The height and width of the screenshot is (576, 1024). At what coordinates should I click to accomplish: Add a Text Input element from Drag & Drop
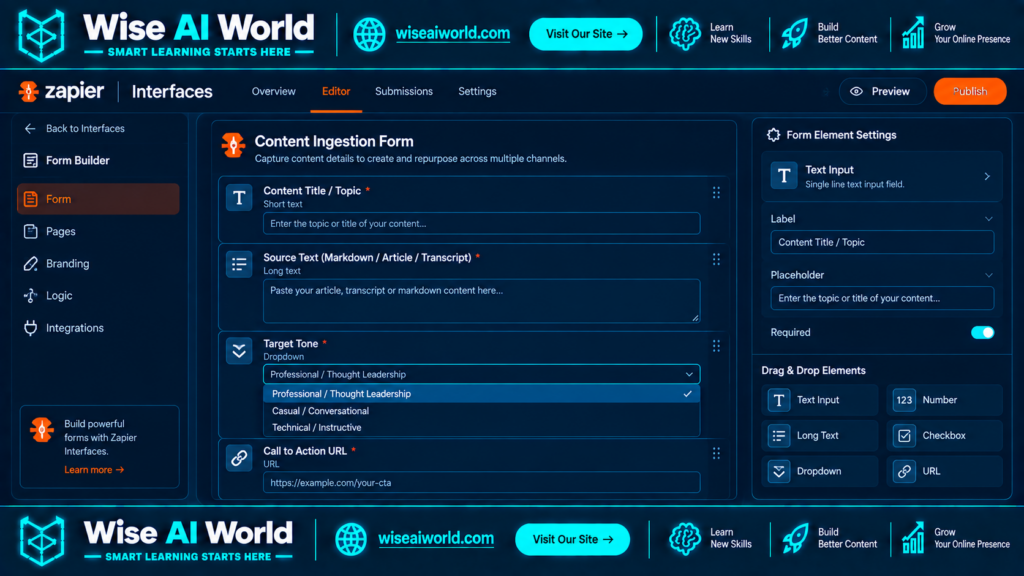click(820, 400)
